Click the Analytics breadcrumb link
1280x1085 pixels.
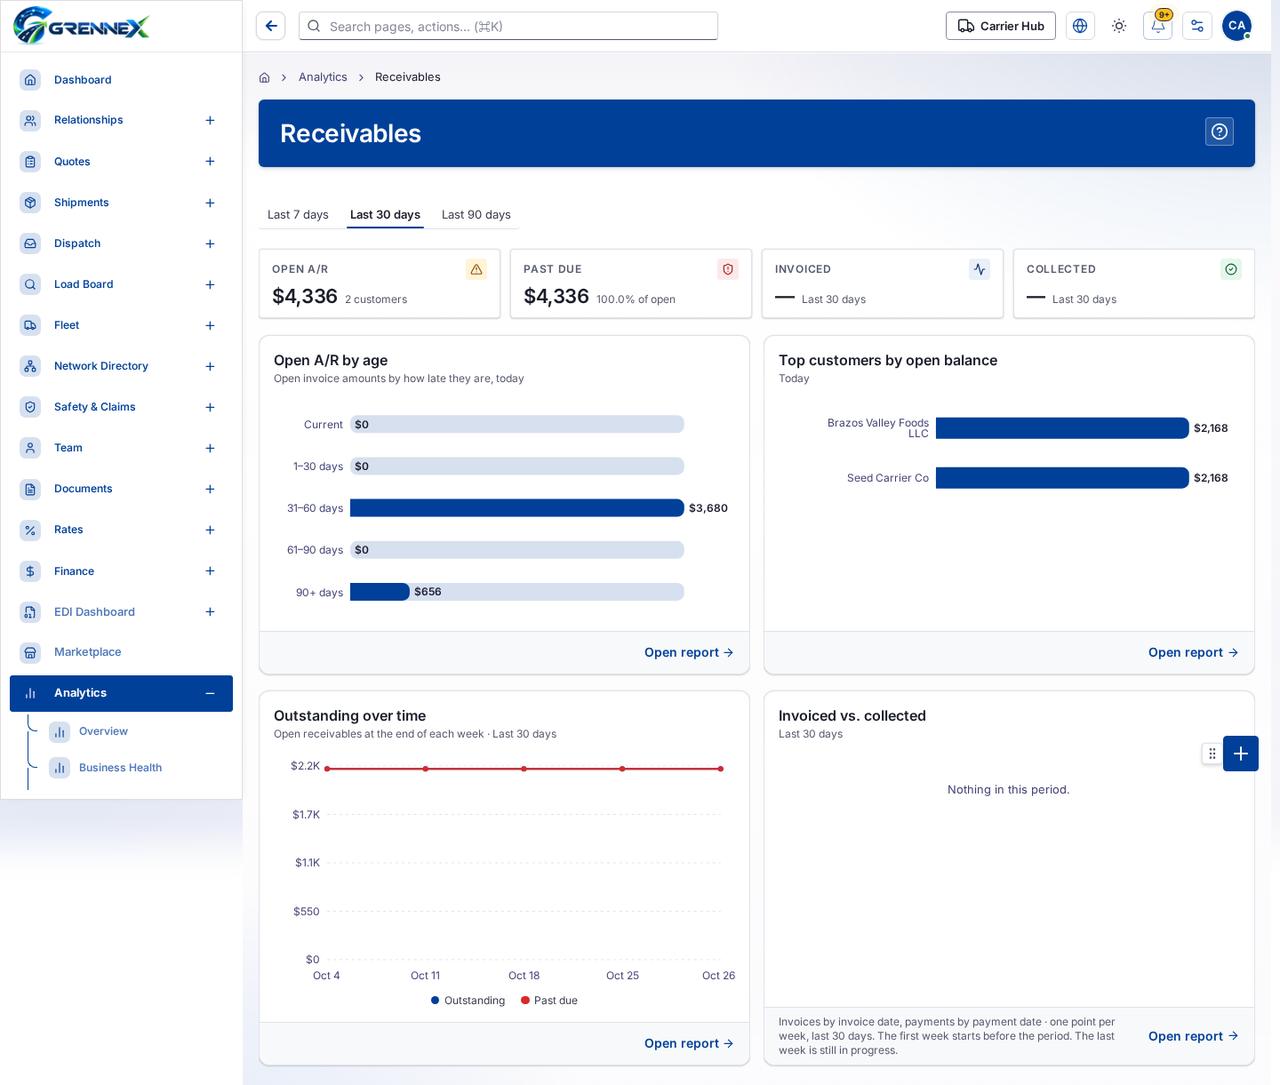click(x=323, y=77)
